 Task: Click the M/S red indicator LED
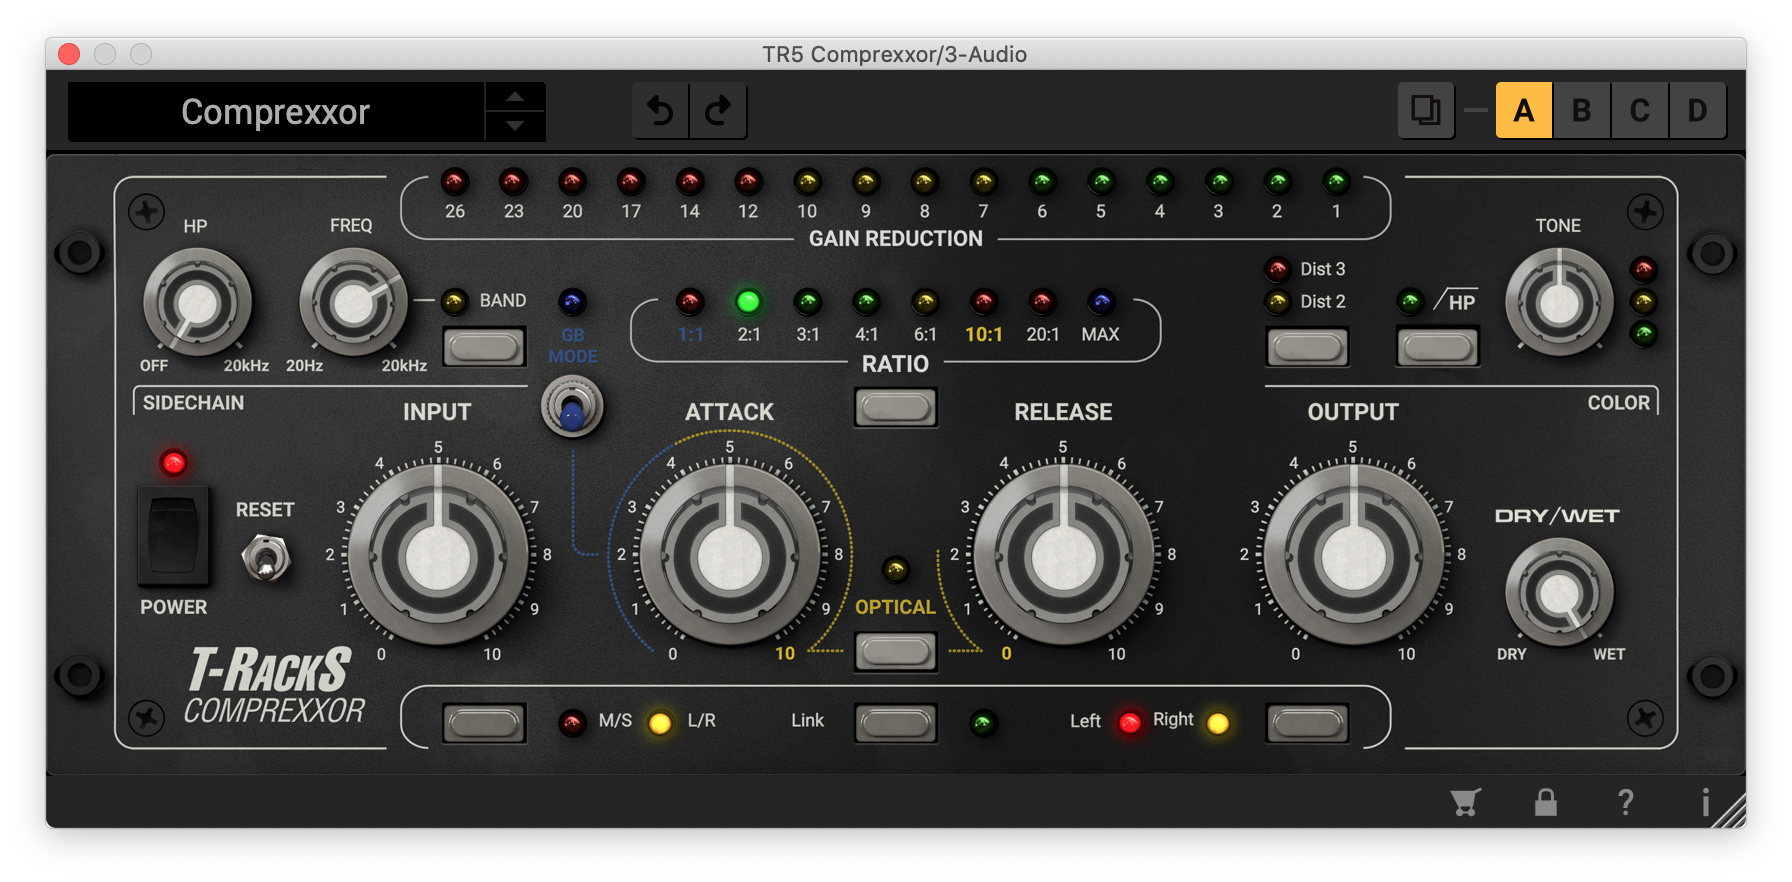(572, 723)
